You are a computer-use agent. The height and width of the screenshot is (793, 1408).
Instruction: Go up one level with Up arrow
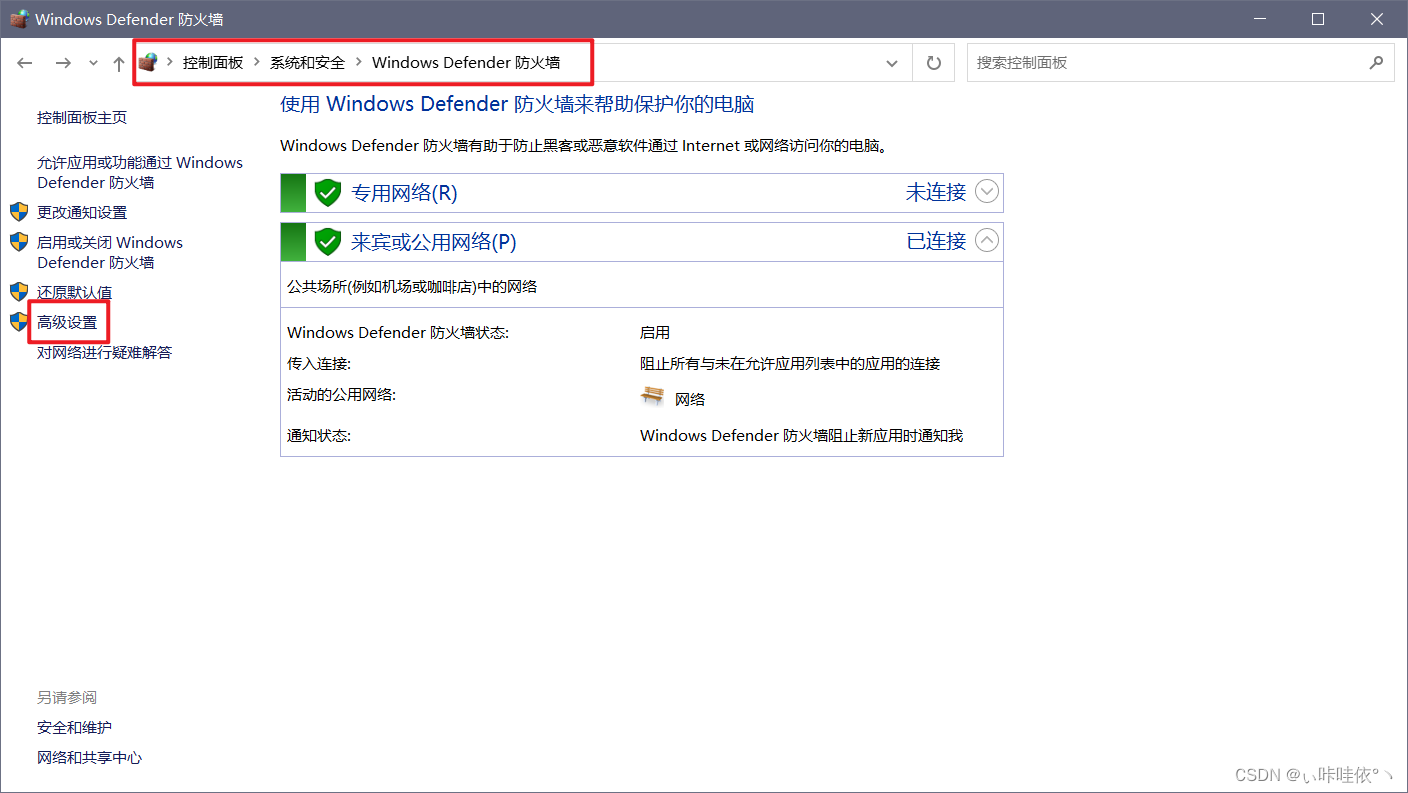click(x=119, y=63)
